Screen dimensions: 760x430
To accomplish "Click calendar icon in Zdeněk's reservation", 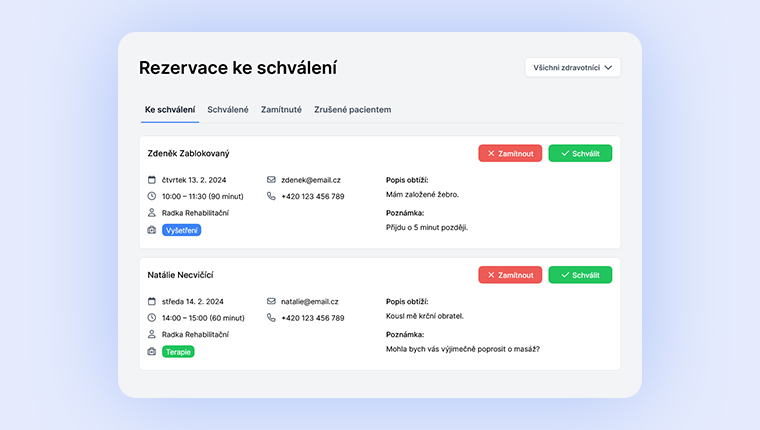I will tap(152, 180).
